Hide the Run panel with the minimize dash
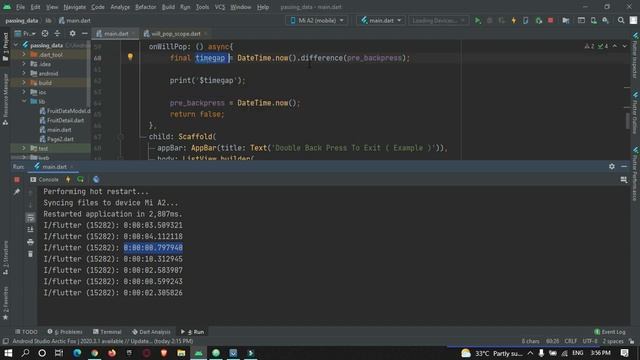 (624, 167)
